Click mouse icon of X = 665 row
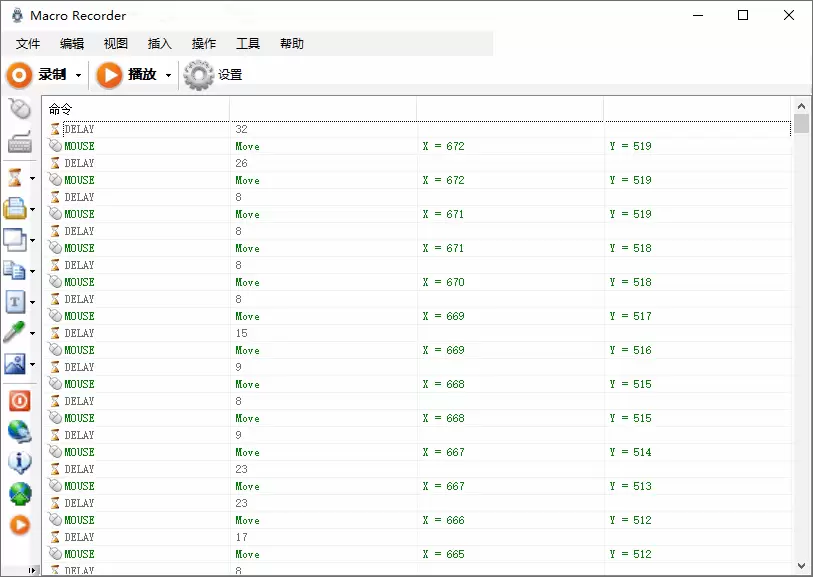Screen dimensions: 813x577 pyautogui.click(x=55, y=554)
